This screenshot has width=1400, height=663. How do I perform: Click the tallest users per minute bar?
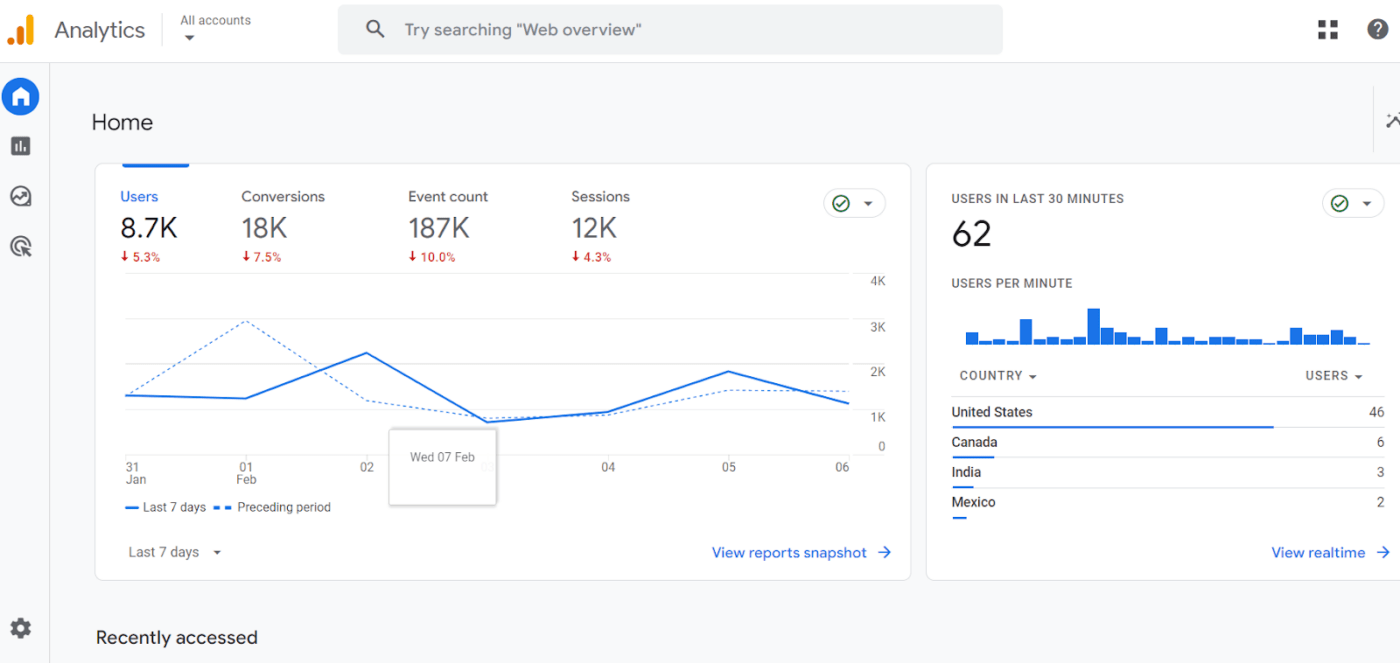(1093, 326)
